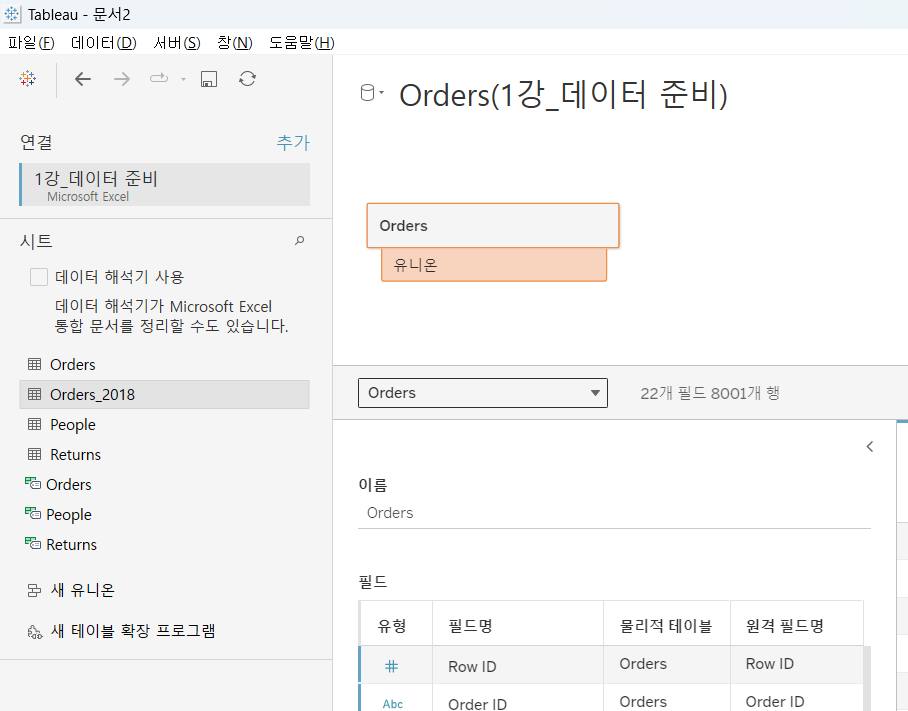
Task: Search sheets with magnifier icon
Action: coord(299,240)
